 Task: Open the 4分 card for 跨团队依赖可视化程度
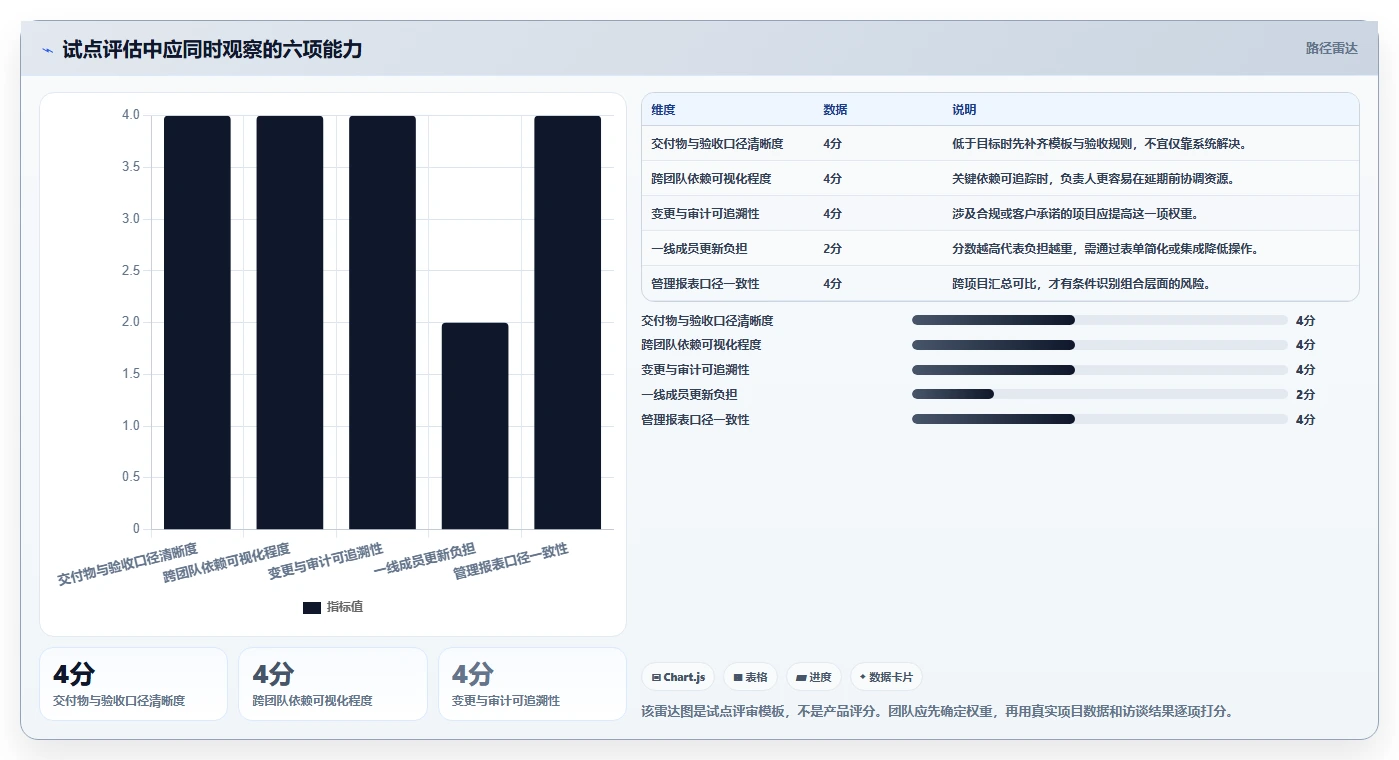pos(333,684)
